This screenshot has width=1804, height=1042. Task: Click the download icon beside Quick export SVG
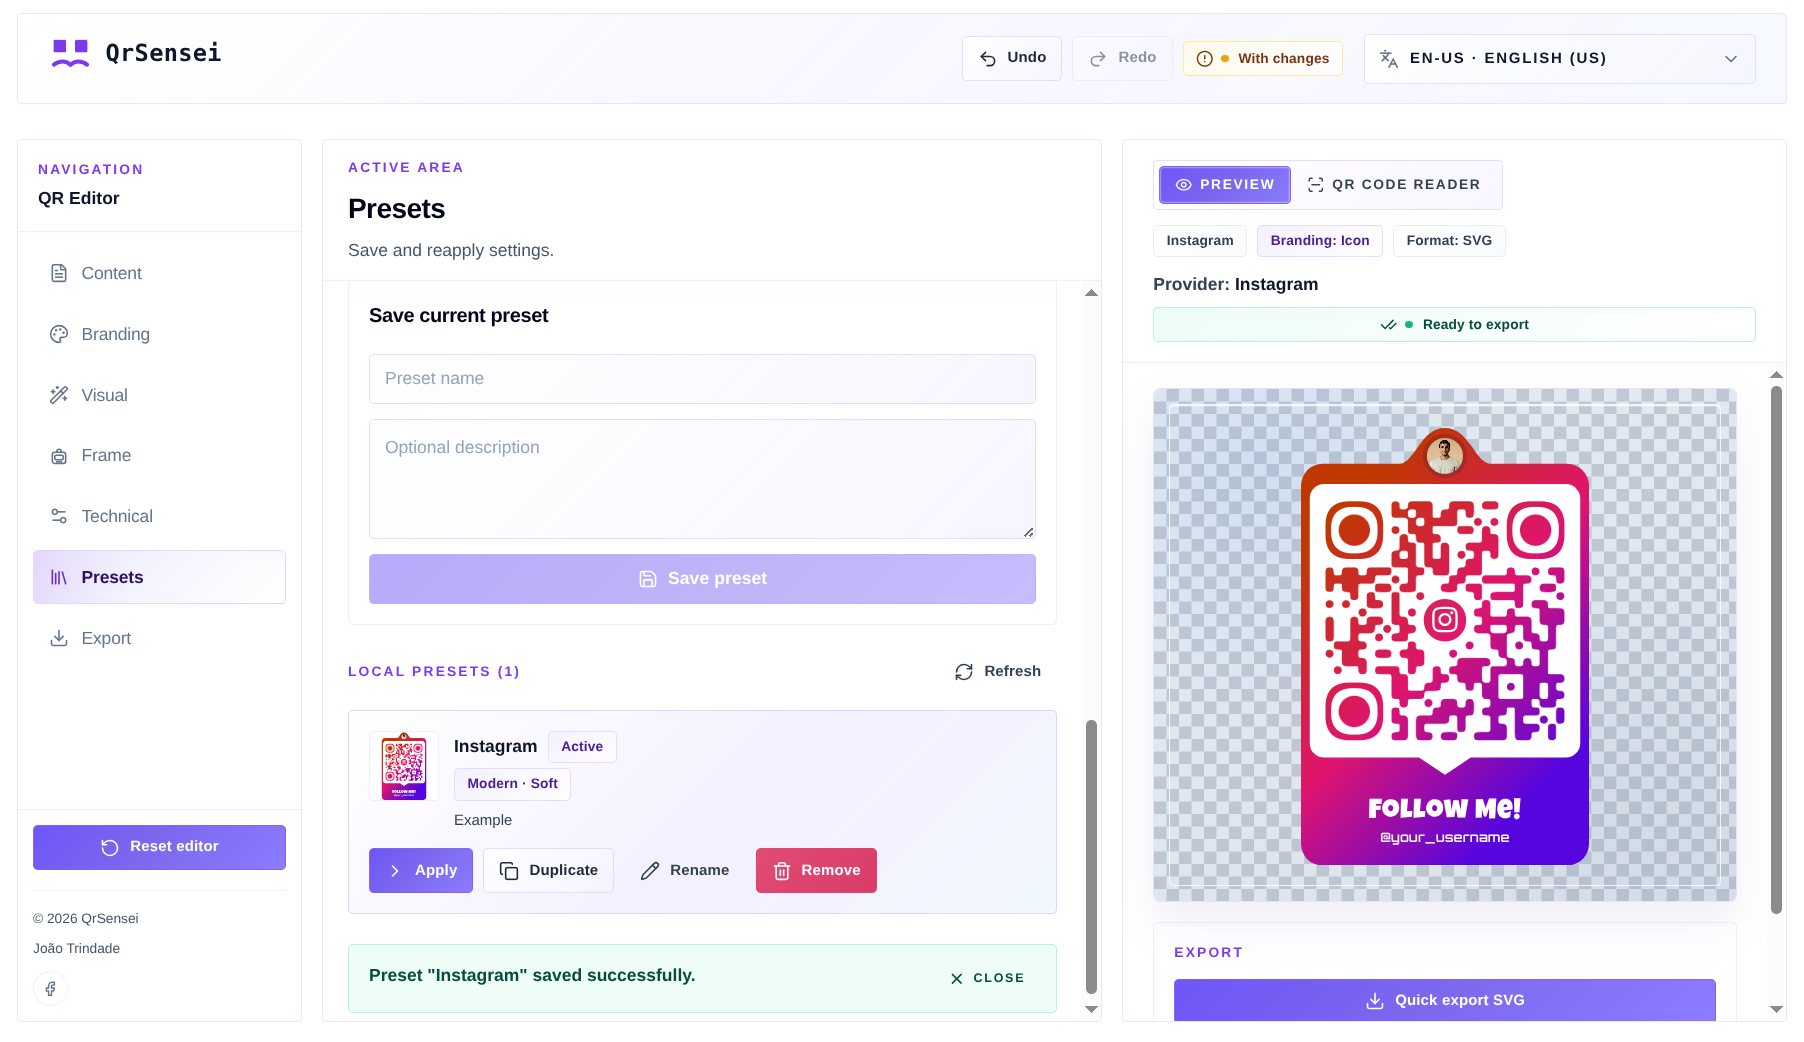(1375, 1001)
